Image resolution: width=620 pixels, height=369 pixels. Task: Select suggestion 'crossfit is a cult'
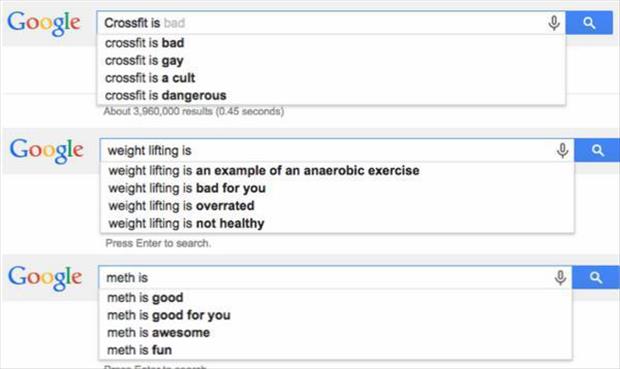(x=331, y=78)
